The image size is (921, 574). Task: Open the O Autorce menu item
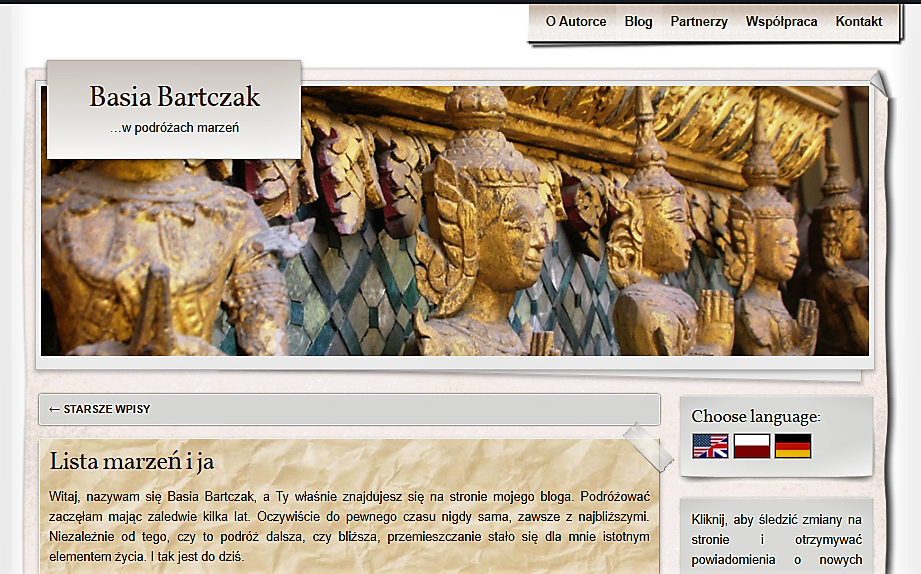click(x=575, y=22)
